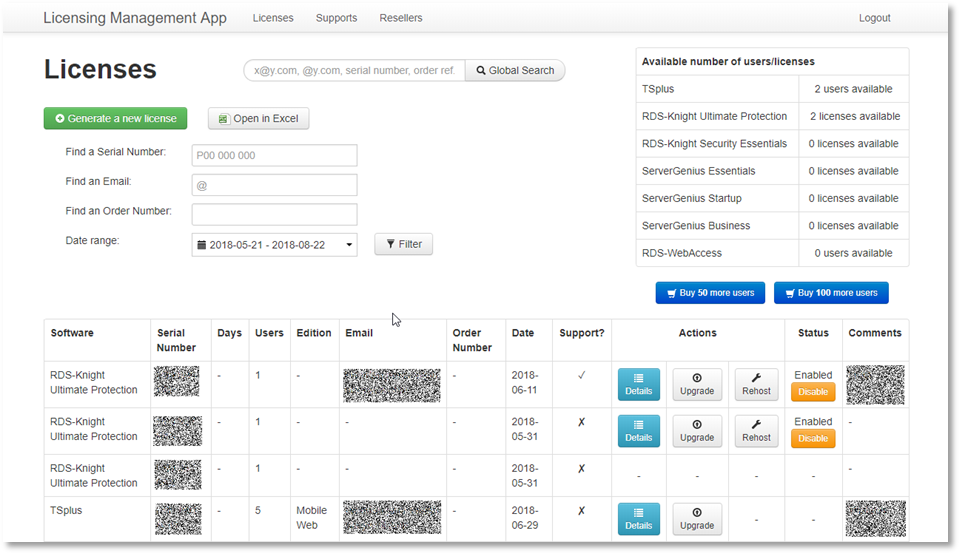Click Rehost button in second license row
Image resolution: width=959 pixels, height=553 pixels.
point(756,430)
